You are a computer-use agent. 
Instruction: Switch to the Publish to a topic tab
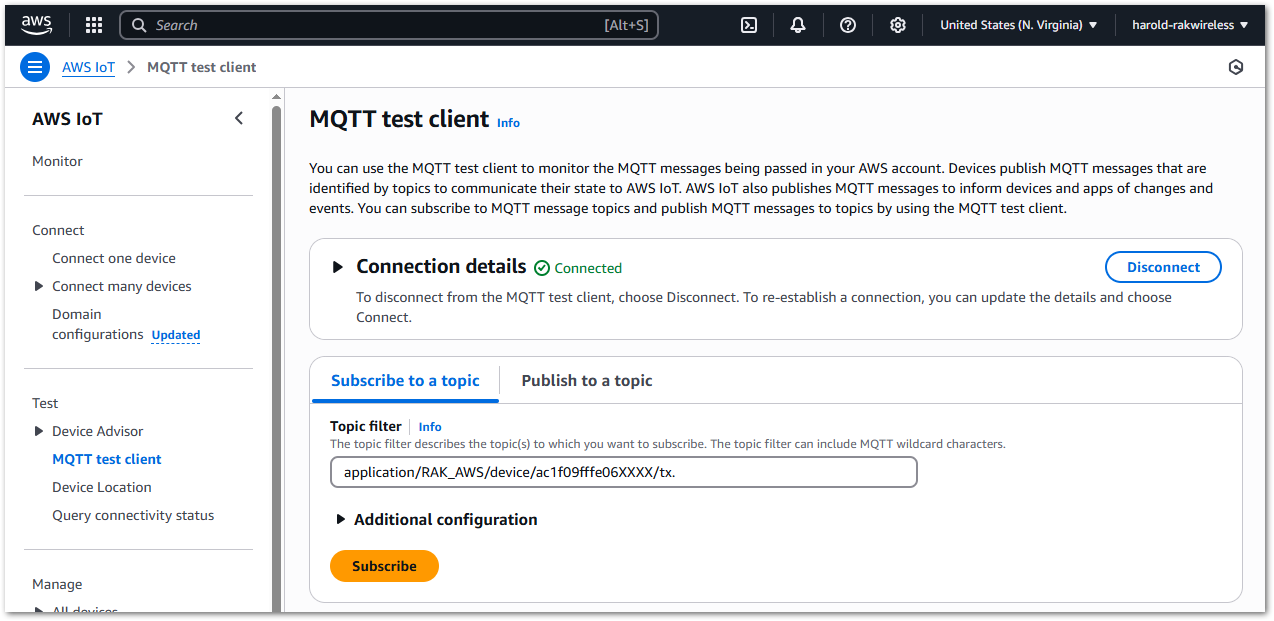(x=586, y=380)
